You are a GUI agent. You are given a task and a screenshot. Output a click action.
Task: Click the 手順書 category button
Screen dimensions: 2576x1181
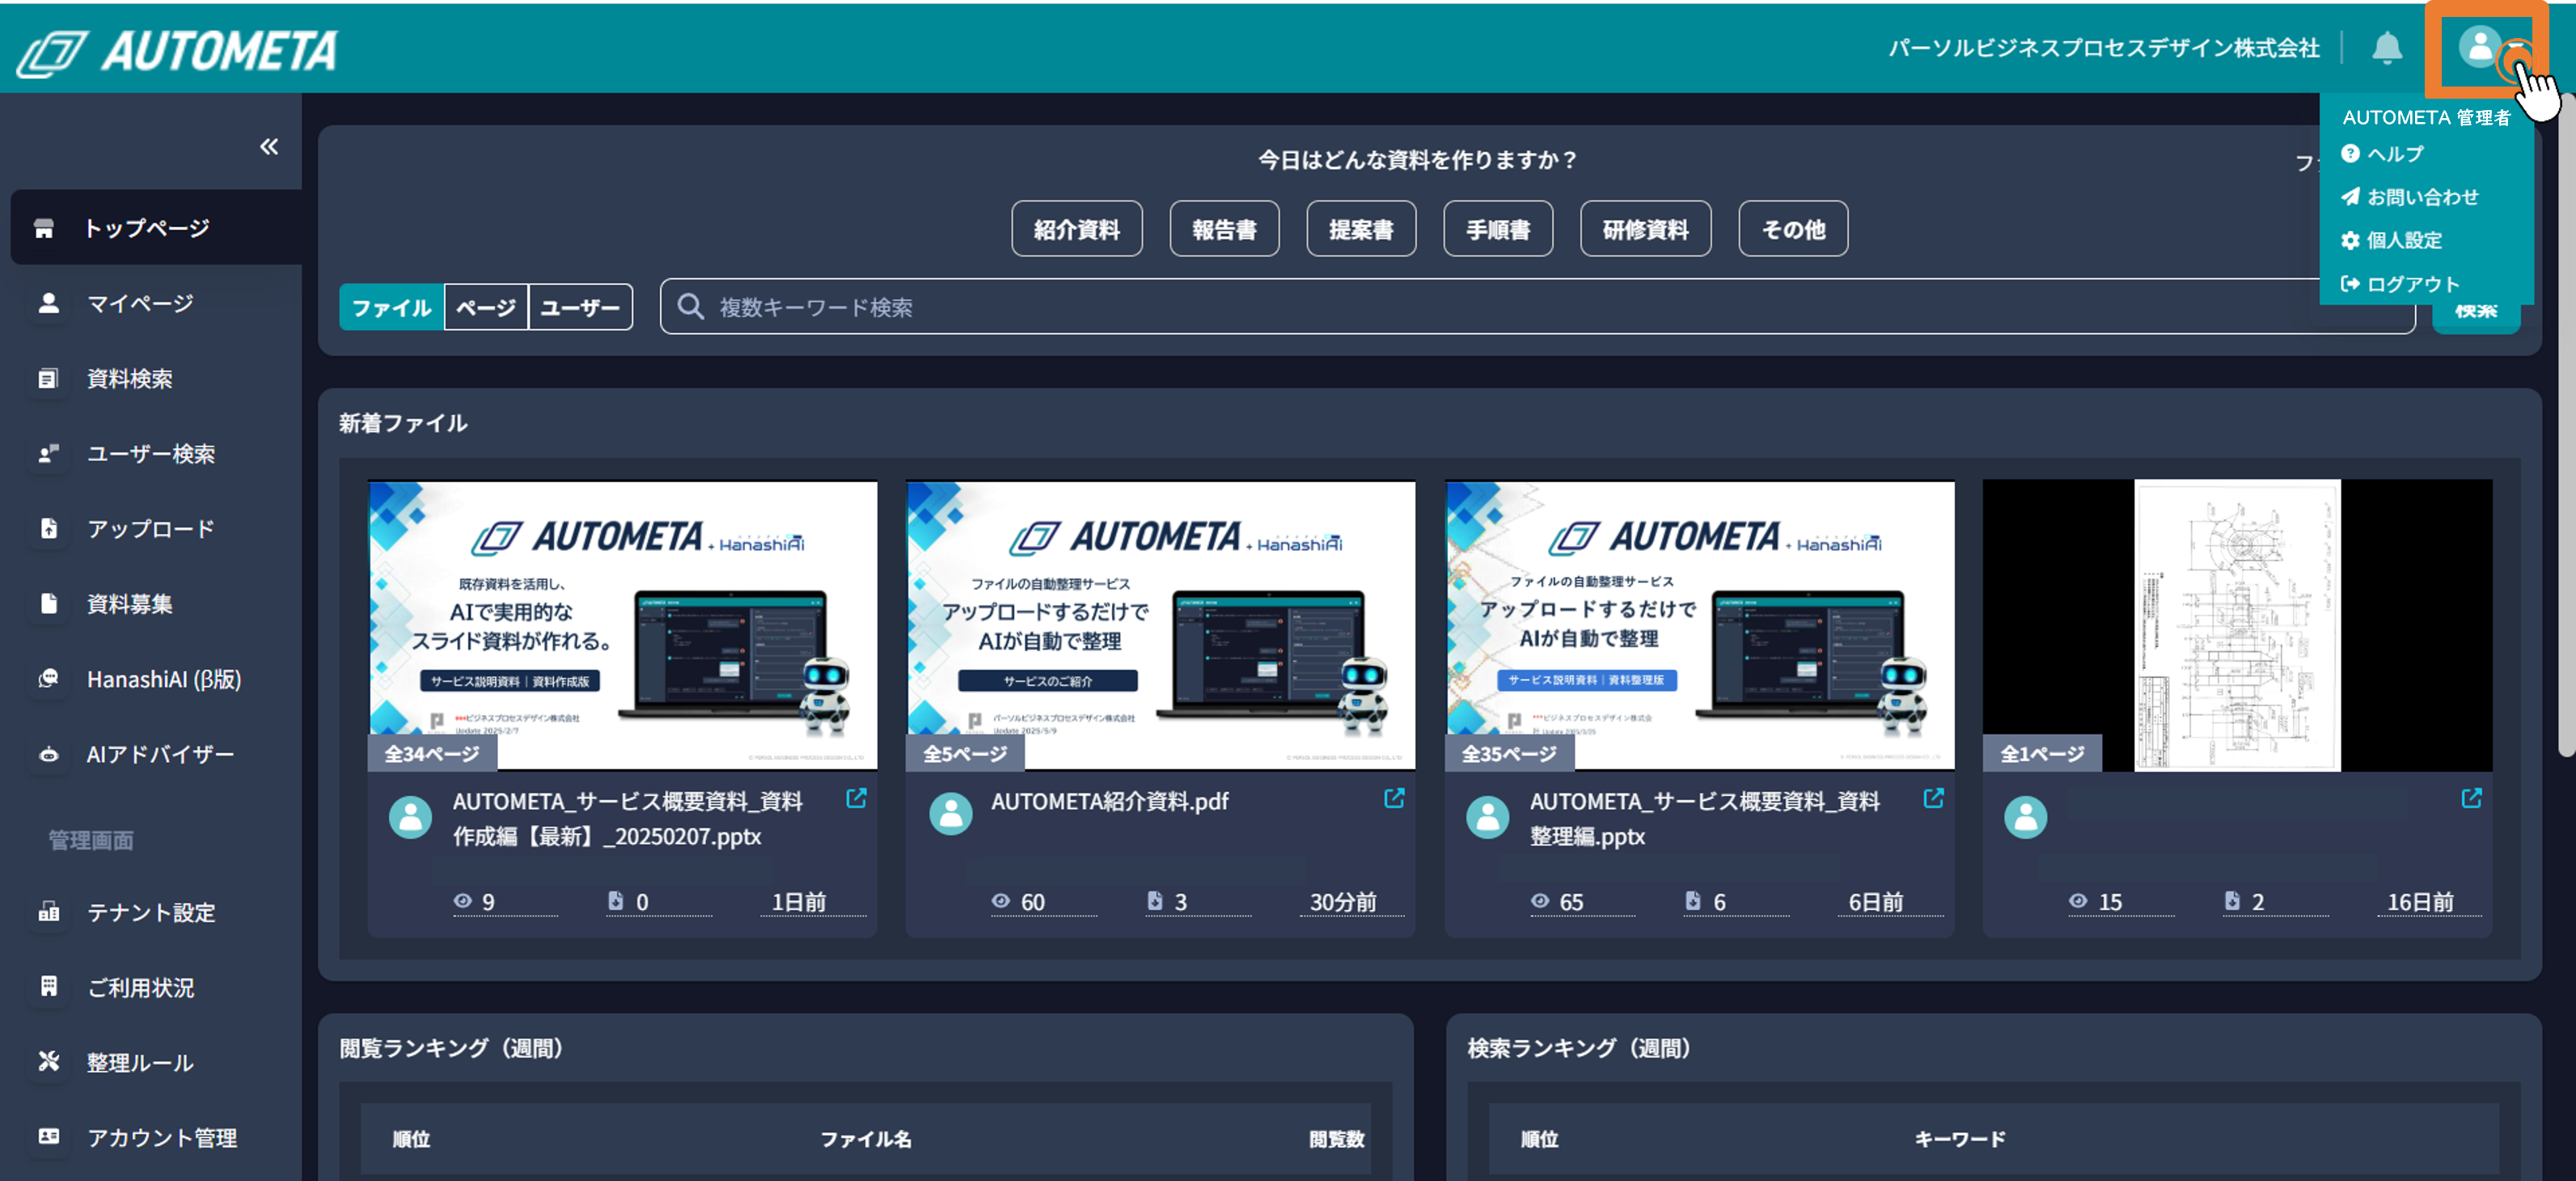pos(1498,229)
